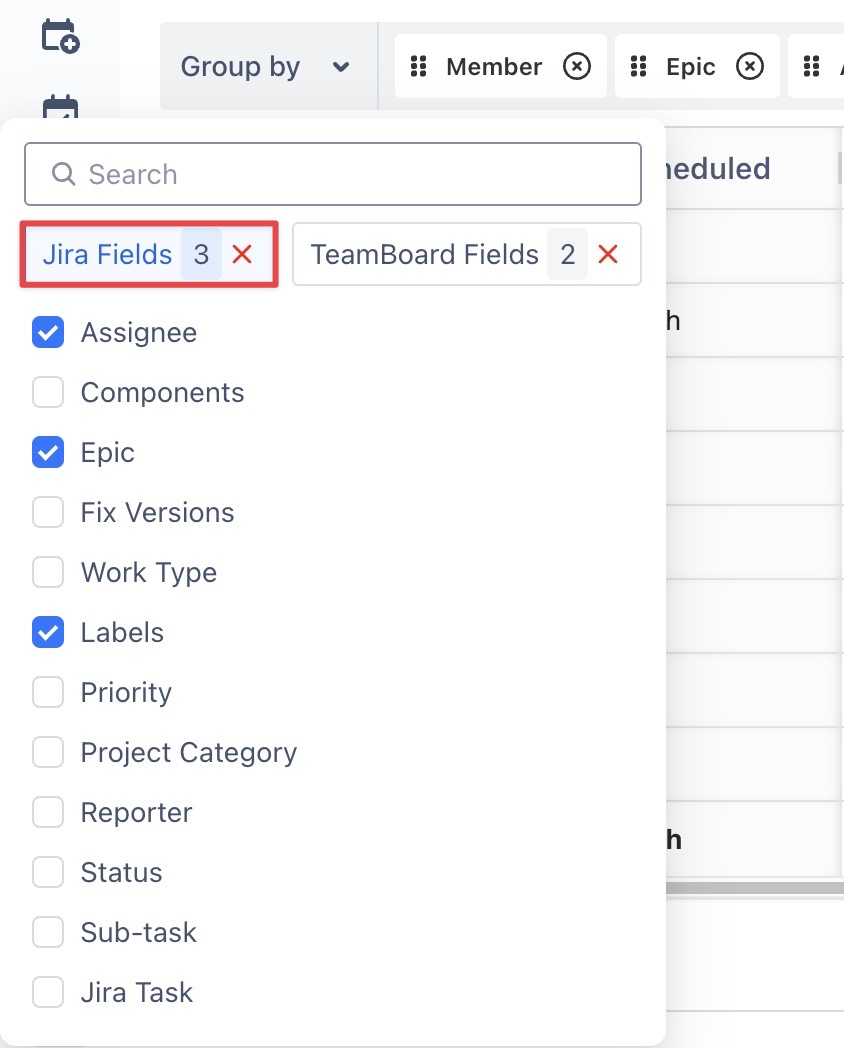
Task: Tick the Jira Task checkbox
Action: 48,993
